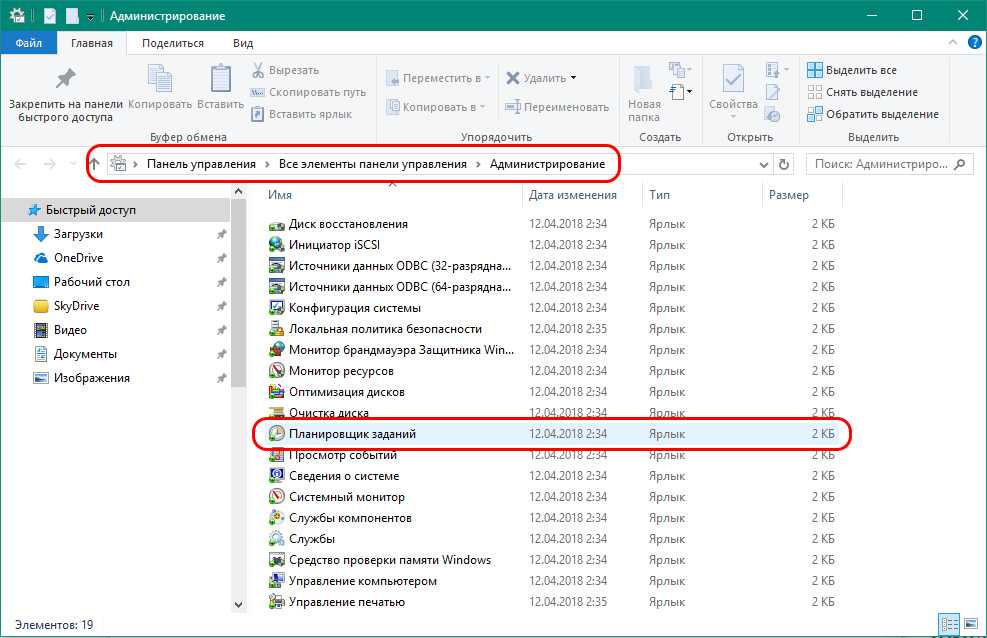Select Системный монитор icon
The height and width of the screenshot is (638, 987).
pos(277,496)
